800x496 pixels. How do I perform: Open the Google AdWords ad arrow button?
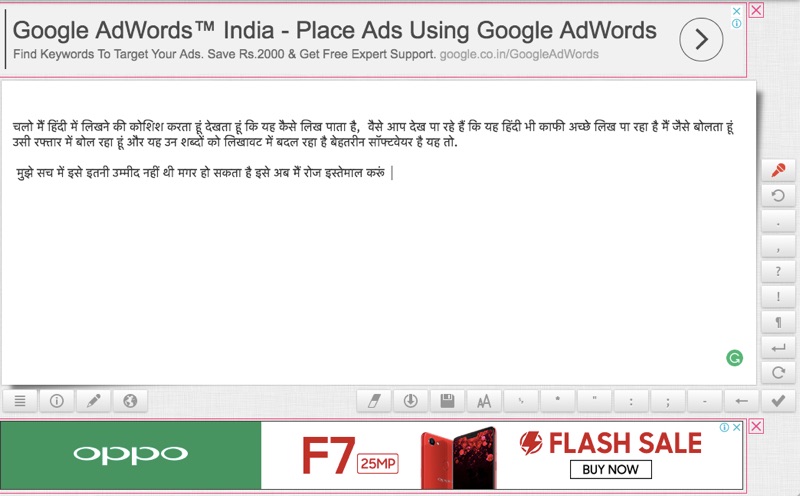pyautogui.click(x=701, y=39)
